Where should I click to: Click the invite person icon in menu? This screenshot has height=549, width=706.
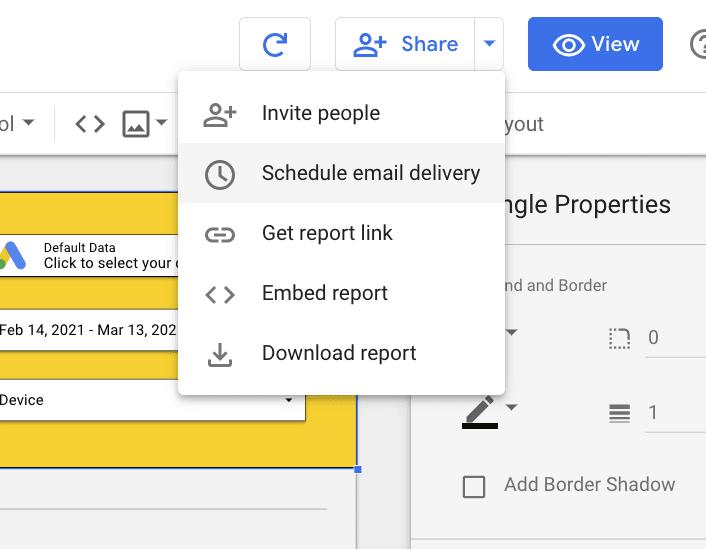click(x=220, y=115)
